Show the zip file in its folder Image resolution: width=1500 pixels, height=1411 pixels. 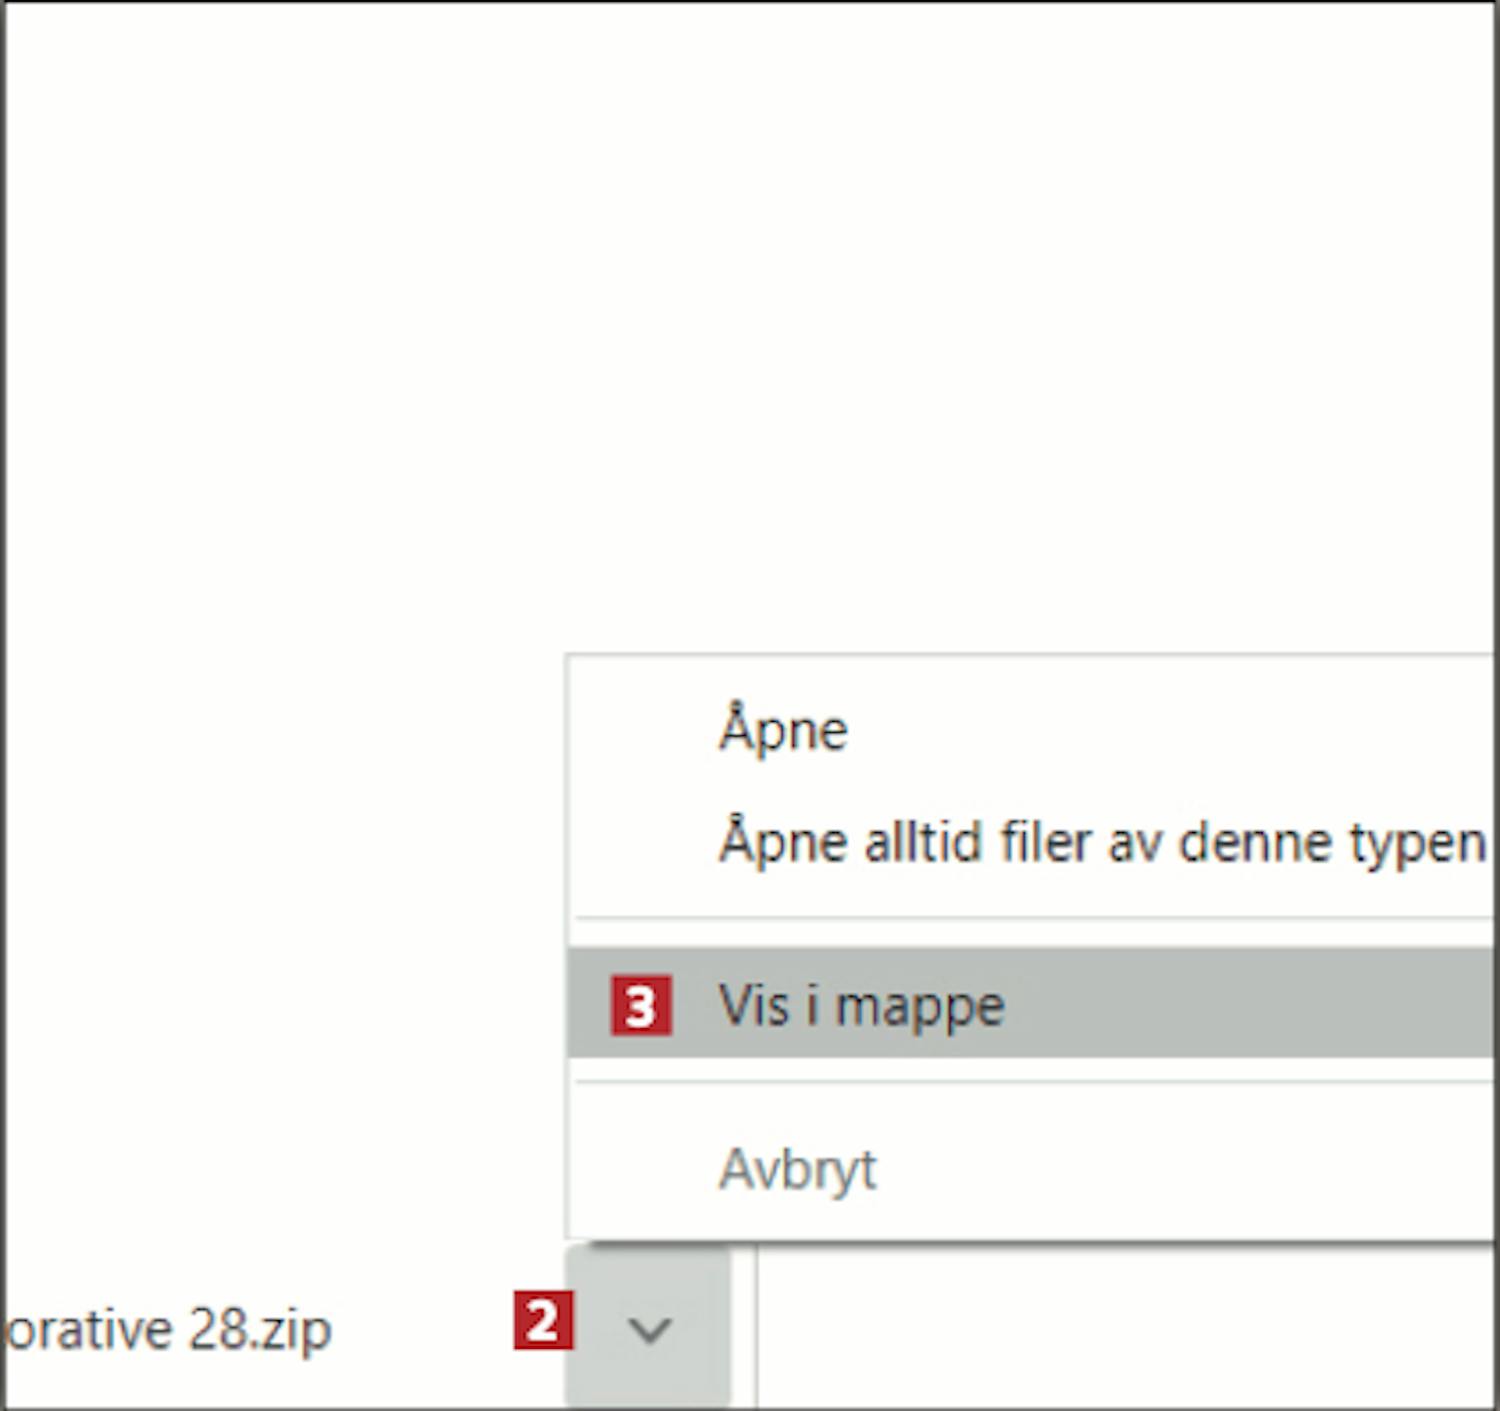coord(861,1006)
